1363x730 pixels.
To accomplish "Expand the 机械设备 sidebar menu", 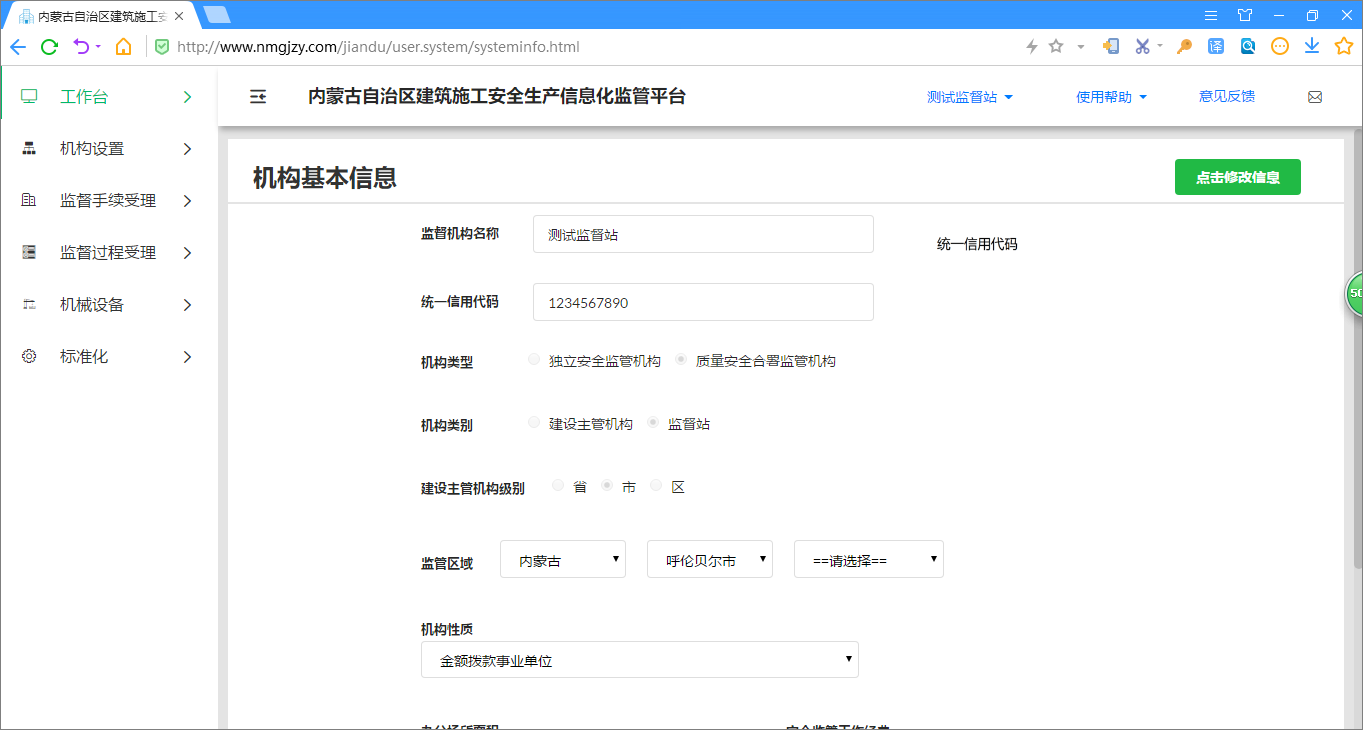I will pyautogui.click(x=108, y=305).
